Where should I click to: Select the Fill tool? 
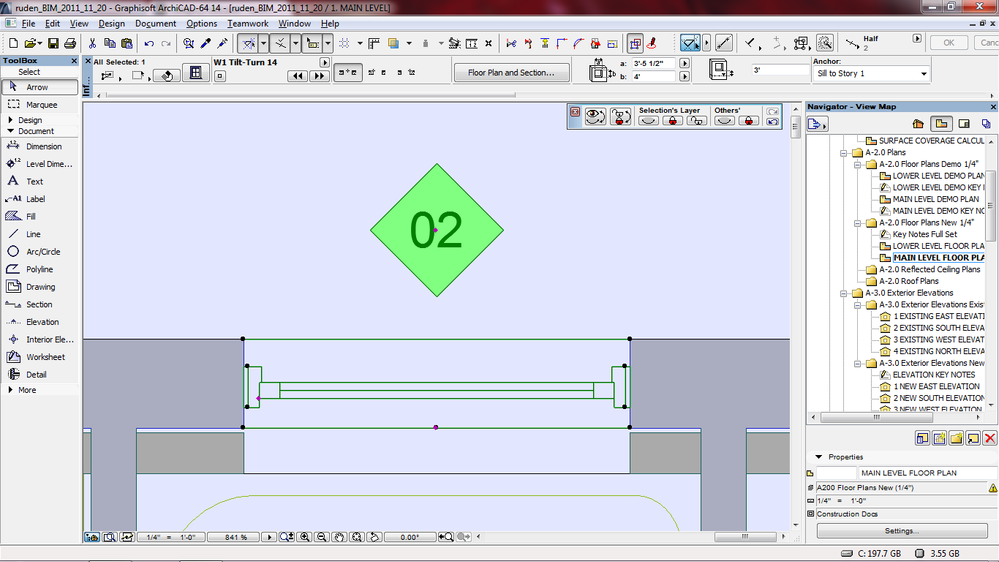(x=30, y=216)
